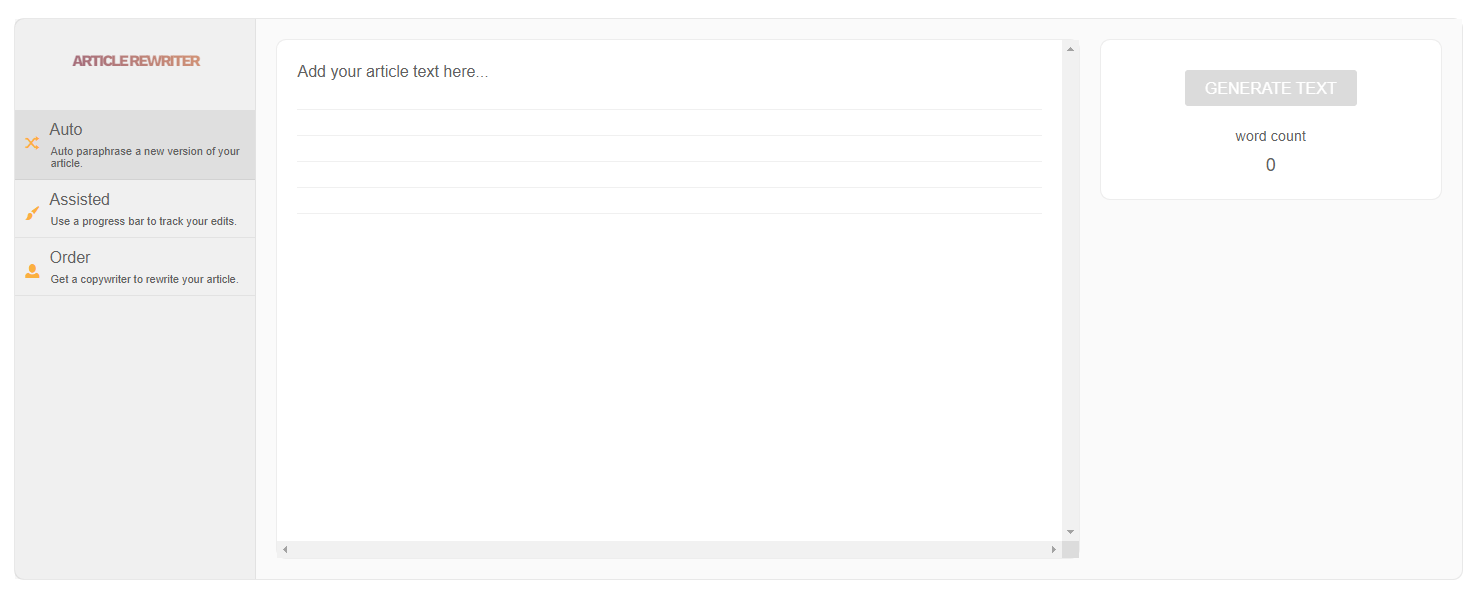Viewport: 1476px width, 598px height.
Task: Click the 'Add your article text here' placeholder
Action: 393,72
